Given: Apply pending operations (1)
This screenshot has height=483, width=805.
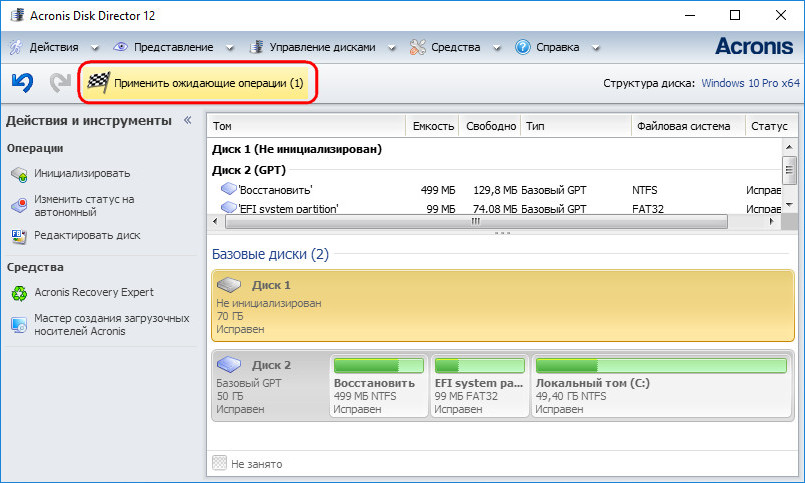Looking at the screenshot, I should tap(198, 83).
